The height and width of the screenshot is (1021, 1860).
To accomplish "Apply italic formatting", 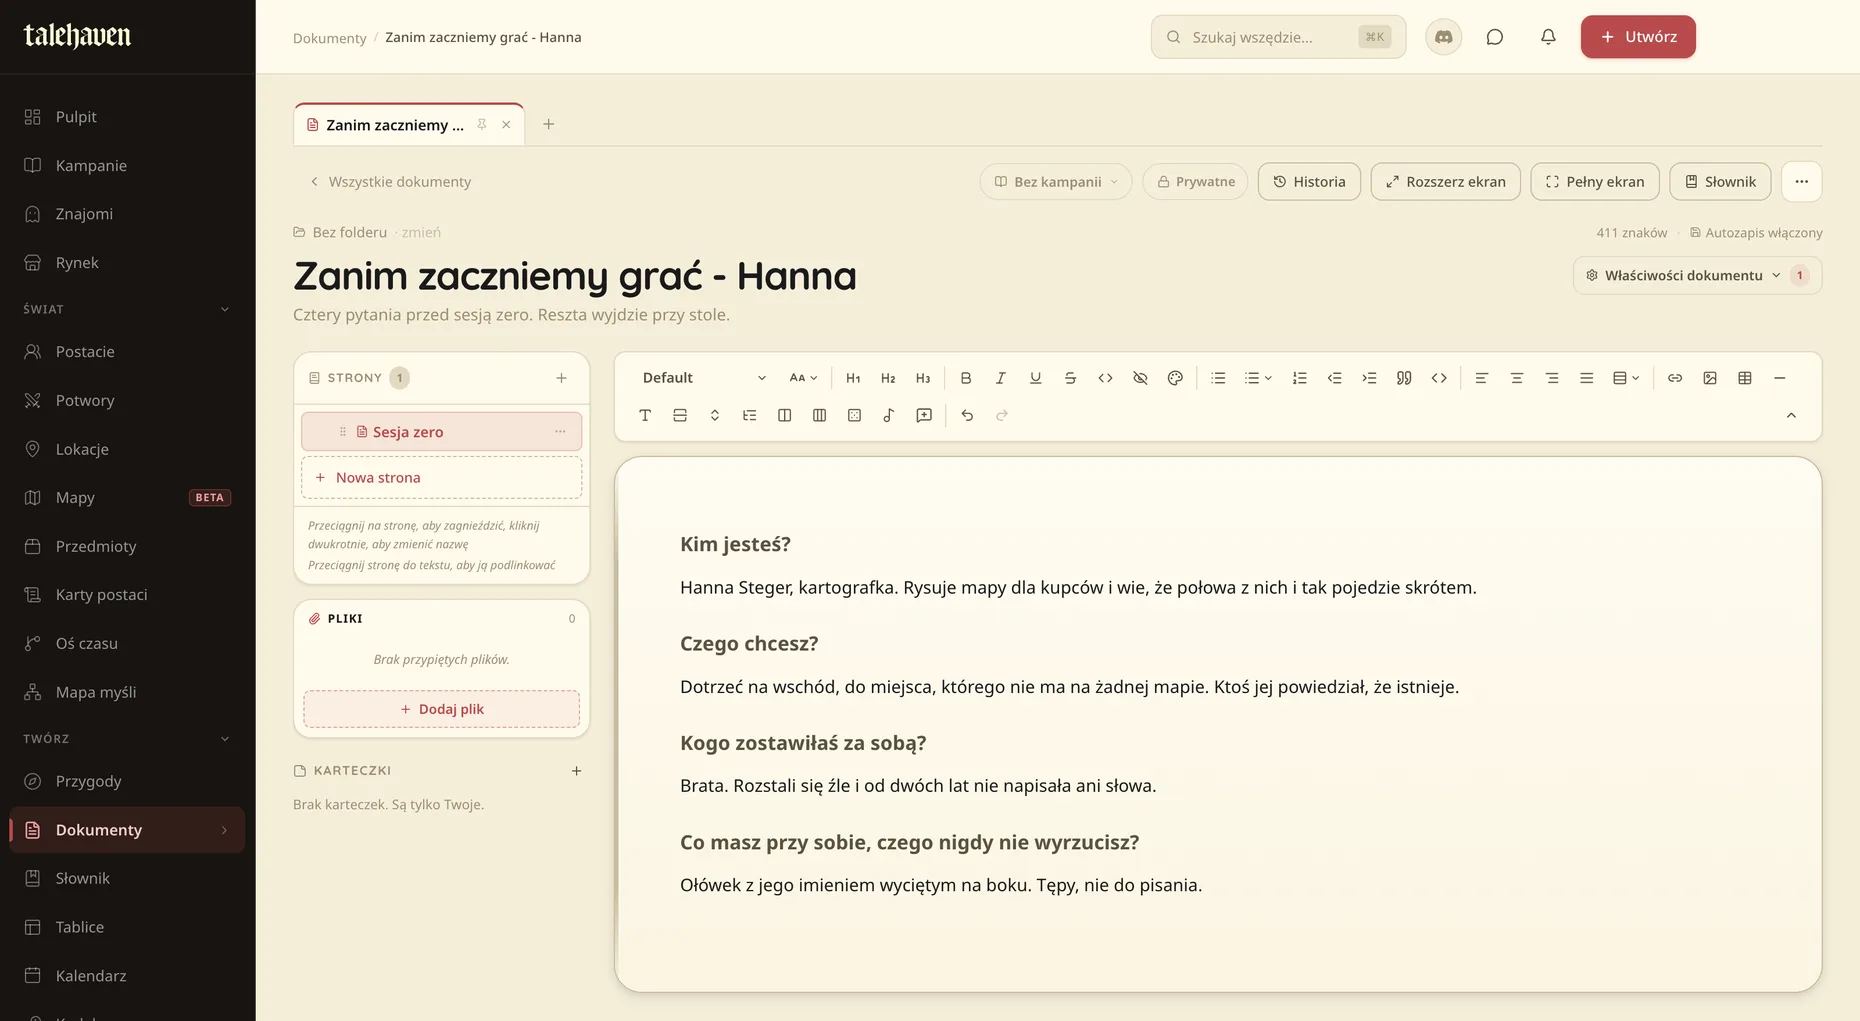I will coord(1000,378).
